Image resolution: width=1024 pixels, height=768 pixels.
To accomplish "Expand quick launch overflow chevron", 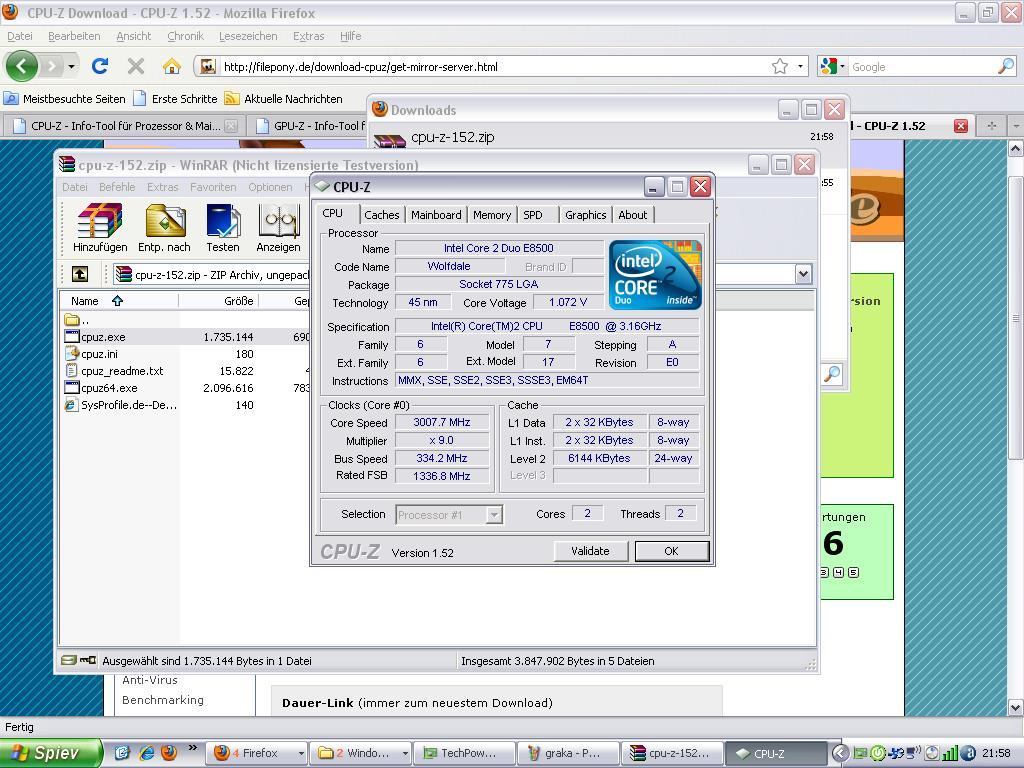I will coord(192,748).
